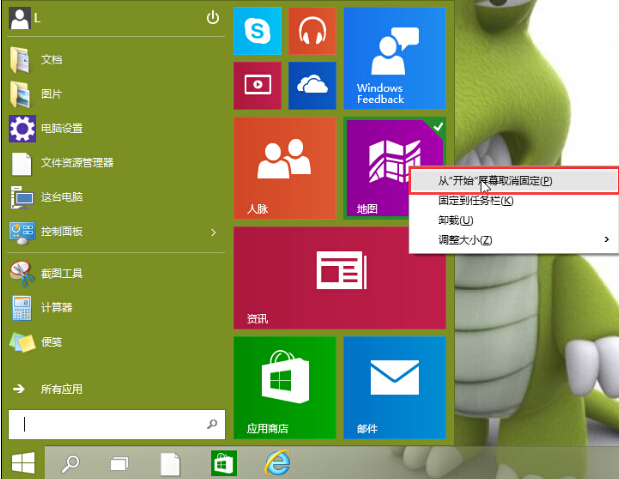Toggle the checkmark on the Maps tile
The image size is (619, 479).
click(437, 127)
